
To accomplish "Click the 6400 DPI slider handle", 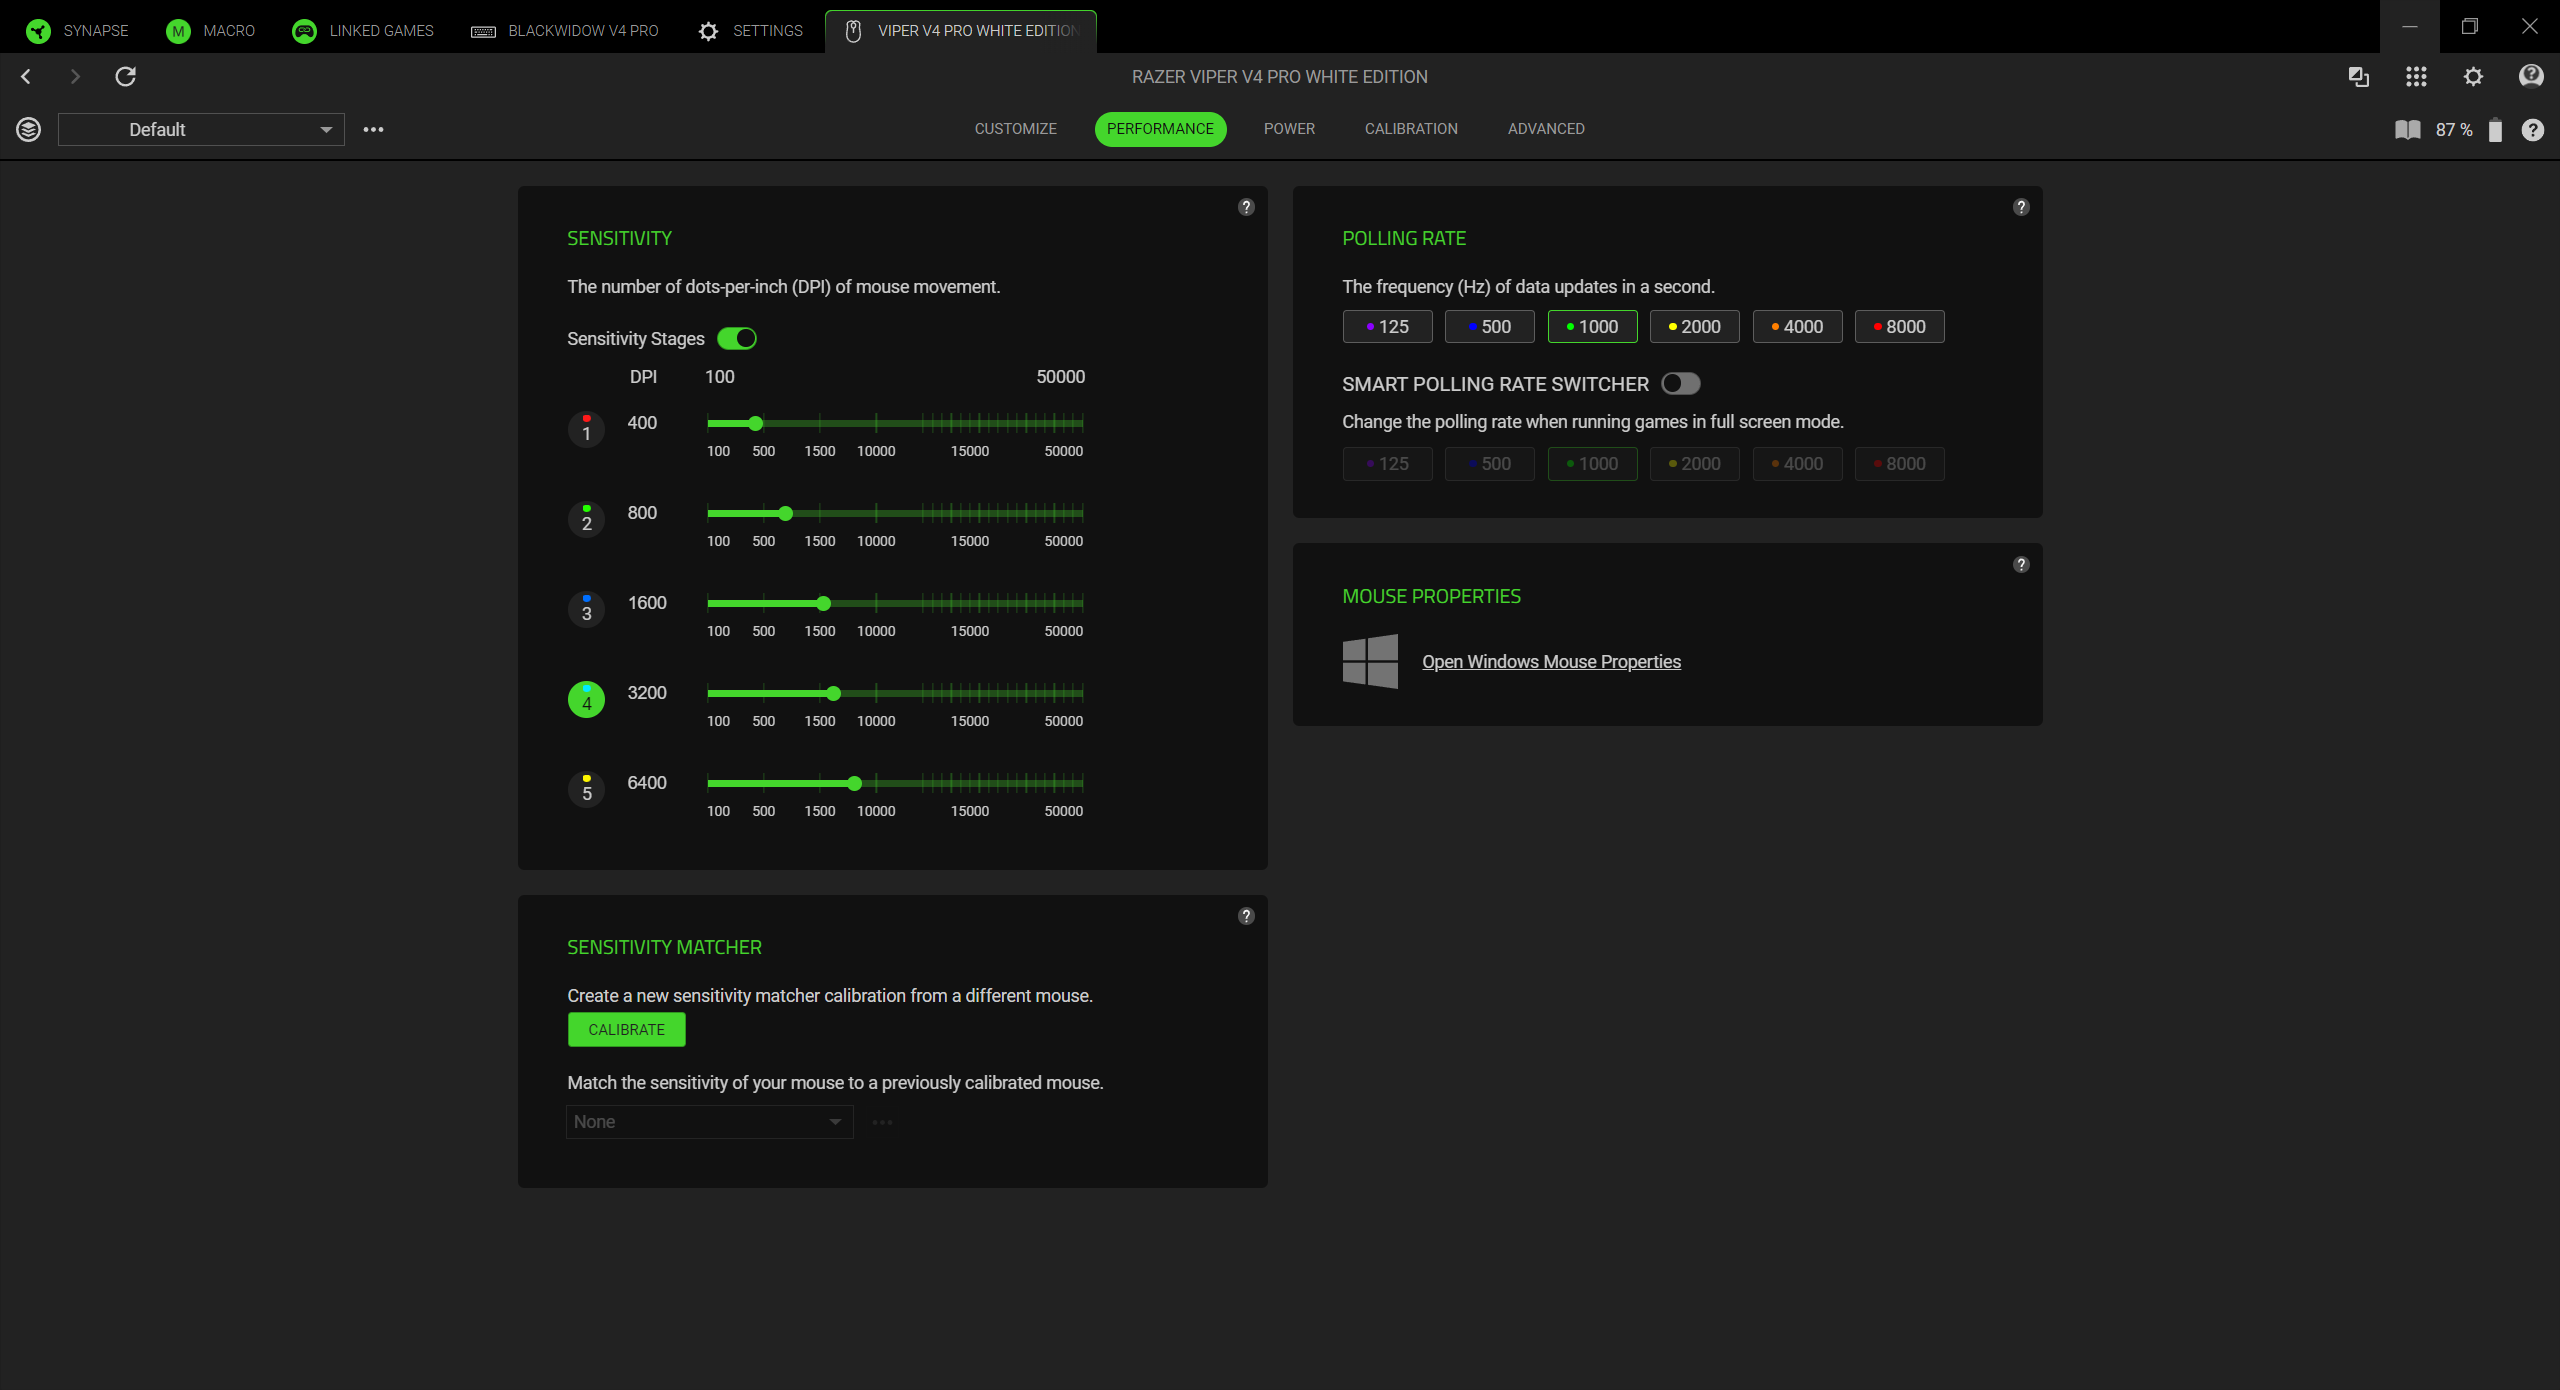I will pyautogui.click(x=853, y=784).
